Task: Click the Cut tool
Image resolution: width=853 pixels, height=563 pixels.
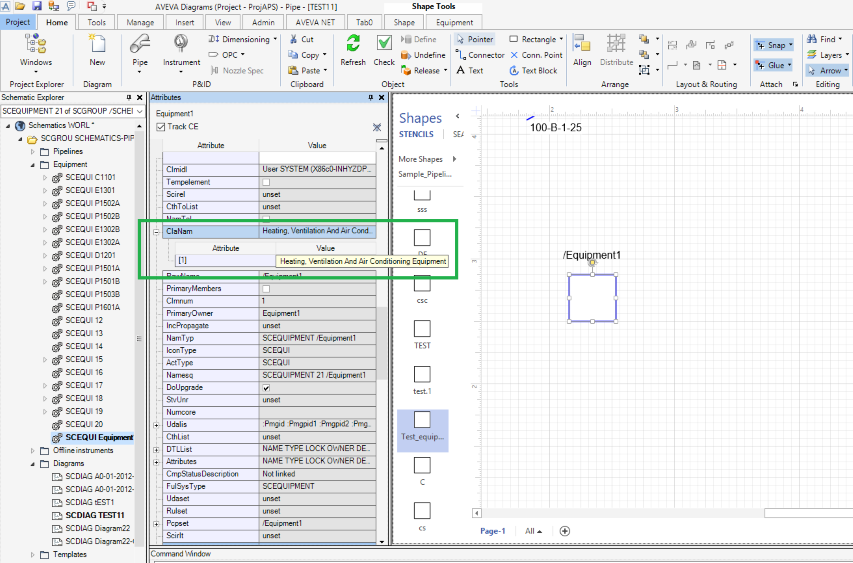Action: point(301,39)
